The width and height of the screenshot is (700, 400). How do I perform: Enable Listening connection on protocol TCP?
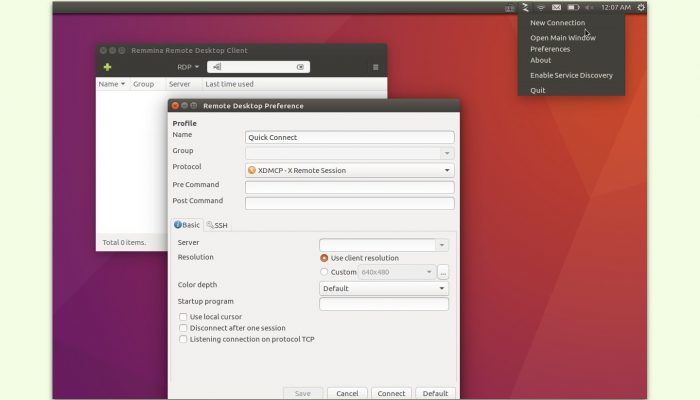(x=183, y=339)
